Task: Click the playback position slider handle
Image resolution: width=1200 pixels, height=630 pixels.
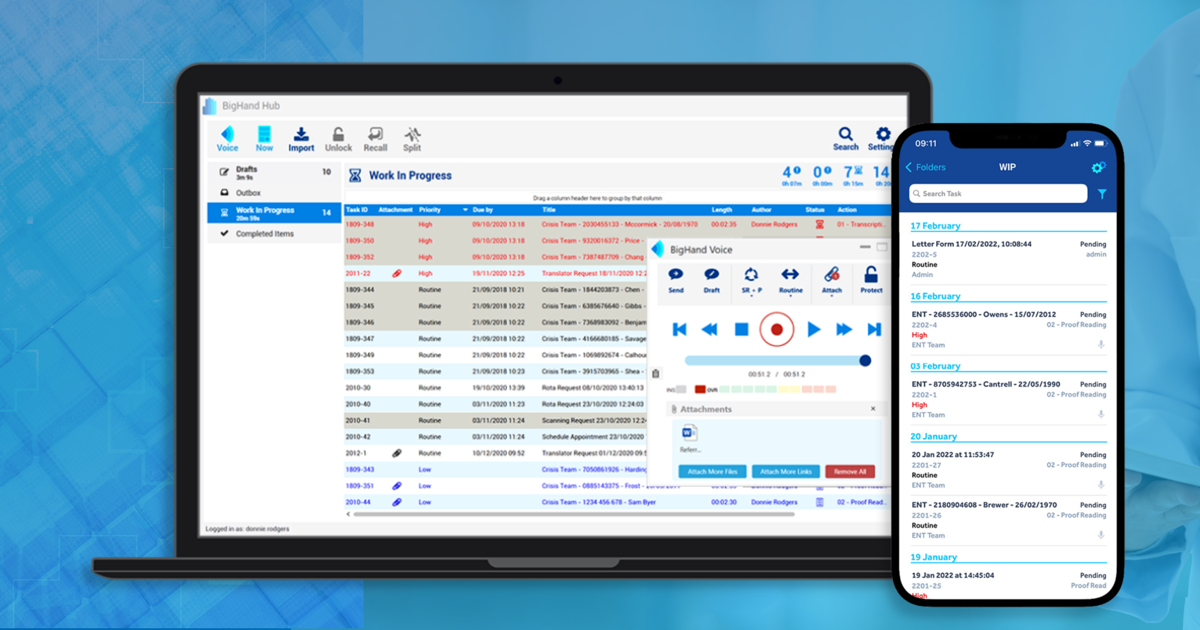Action: click(865, 360)
